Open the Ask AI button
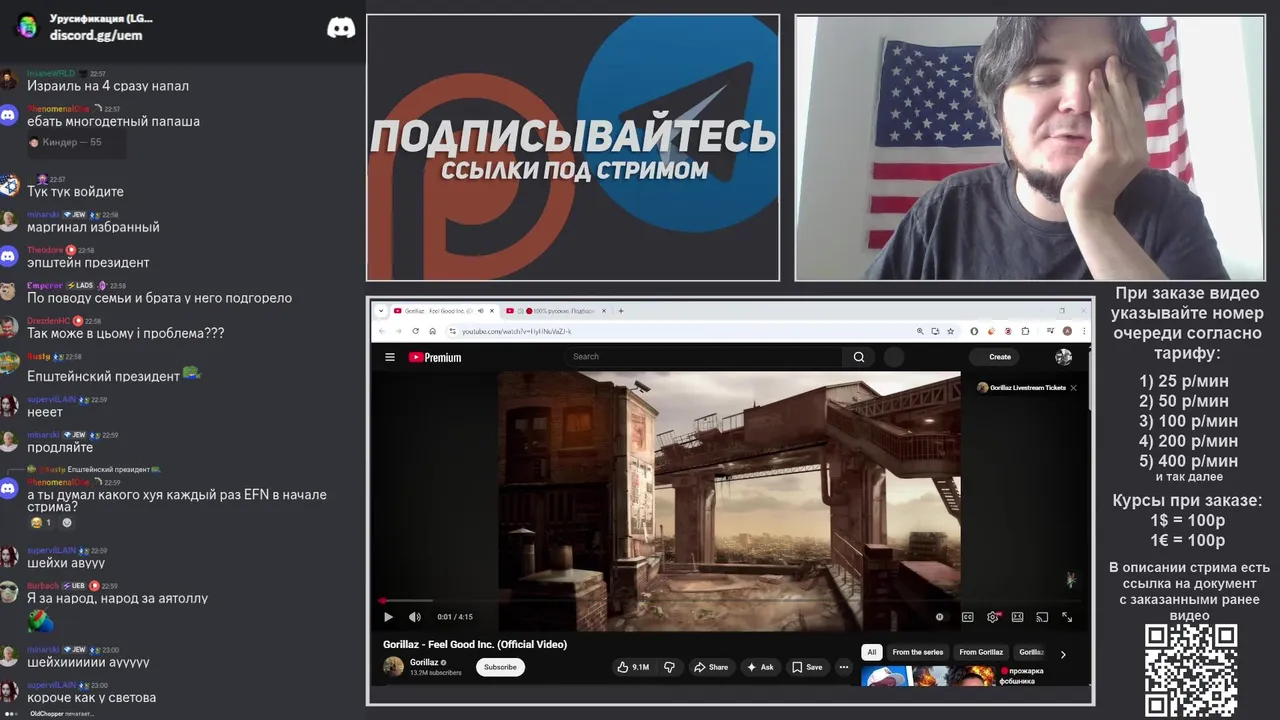This screenshot has width=1280, height=720. 760,667
